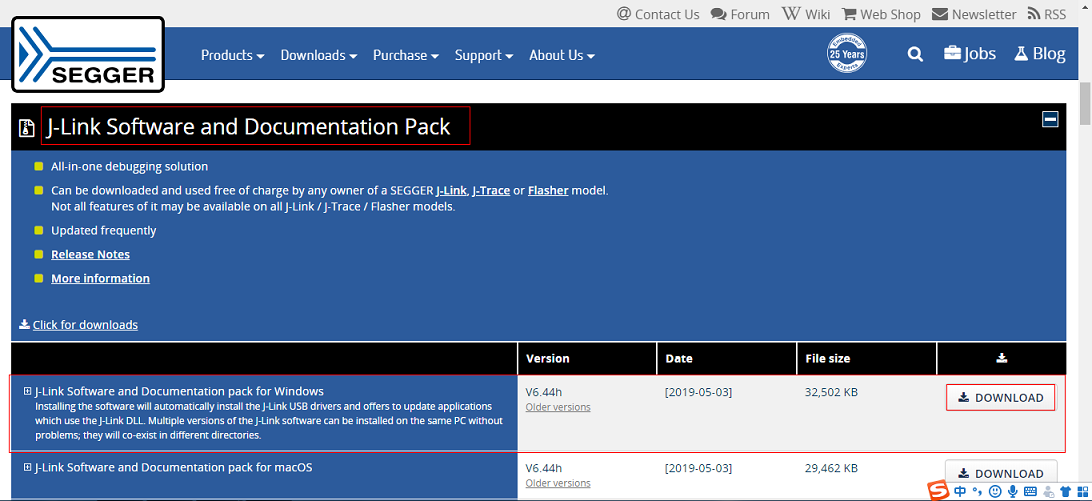Open the Blog flask link

click(1039, 54)
